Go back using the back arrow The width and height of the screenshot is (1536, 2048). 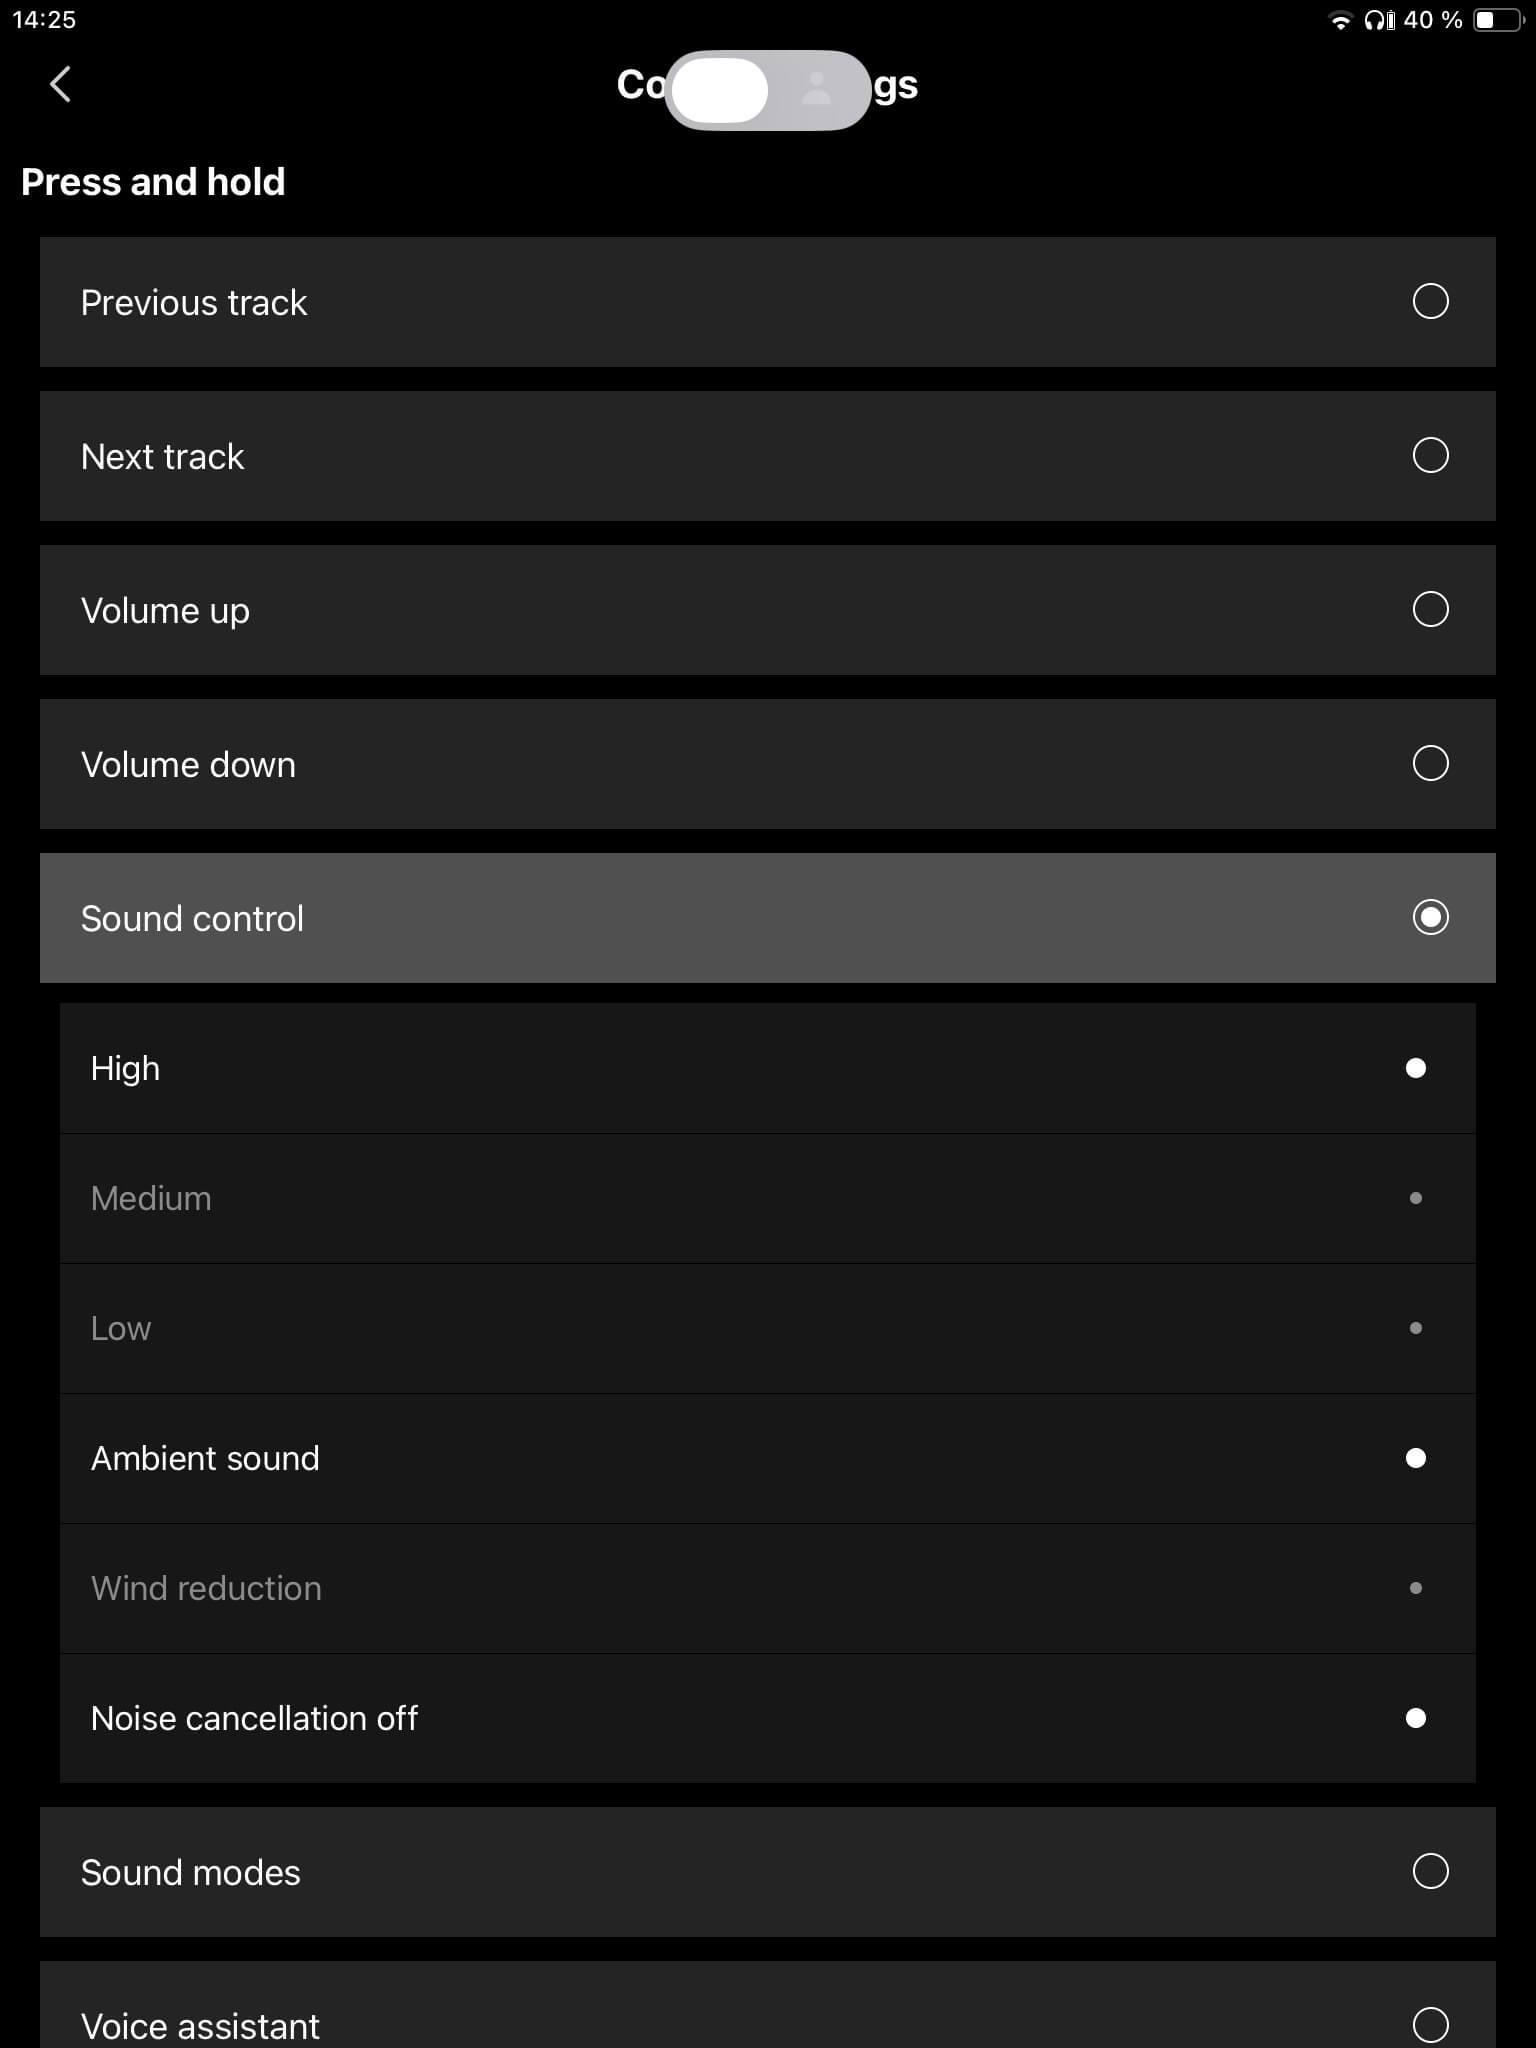point(61,84)
